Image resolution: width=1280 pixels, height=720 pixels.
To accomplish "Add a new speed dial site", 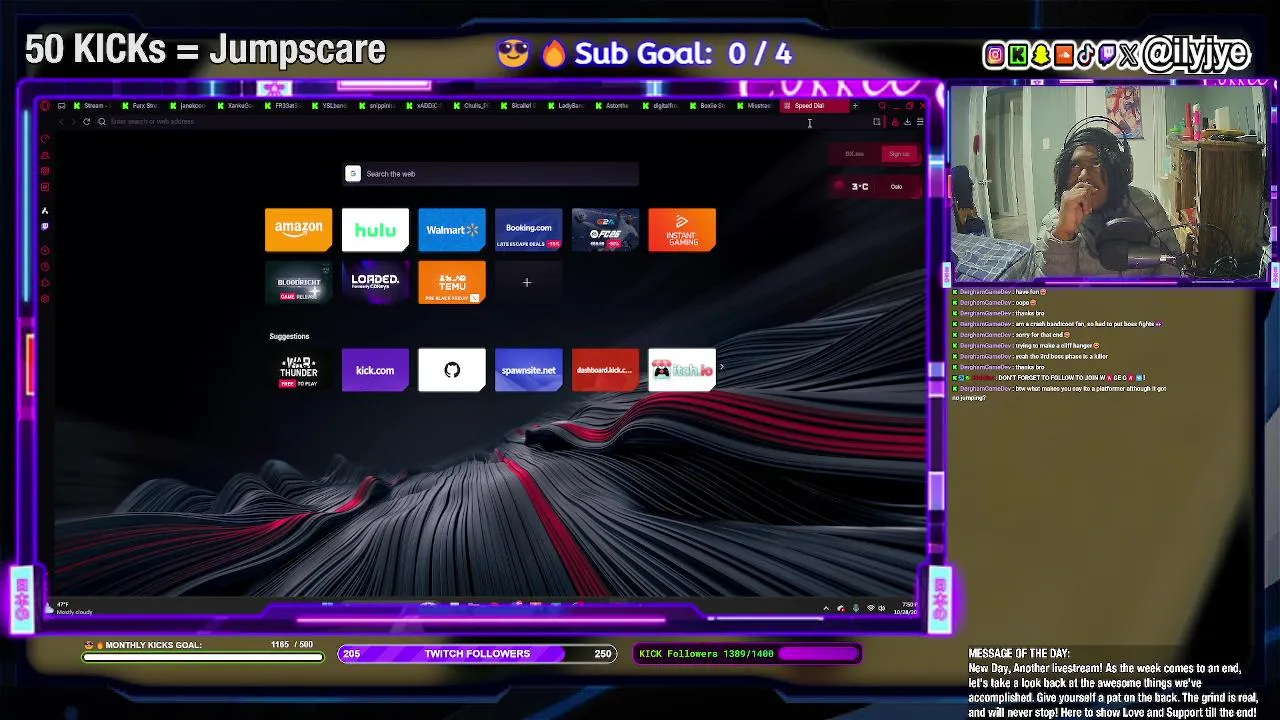I will [527, 282].
